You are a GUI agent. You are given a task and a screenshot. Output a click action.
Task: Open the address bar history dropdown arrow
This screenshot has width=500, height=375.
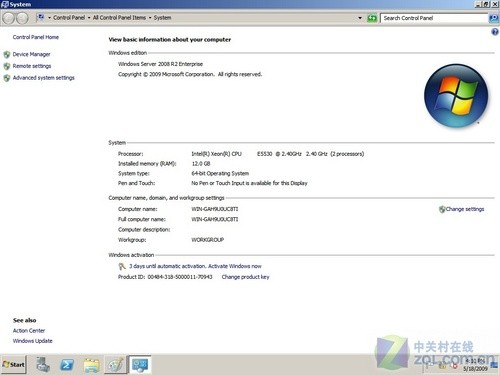[360, 18]
